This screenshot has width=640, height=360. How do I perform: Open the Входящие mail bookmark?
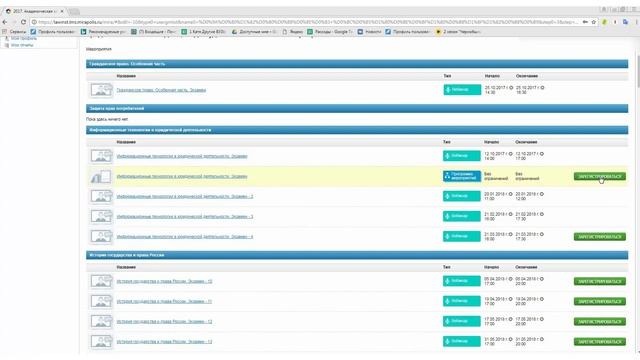[153, 31]
